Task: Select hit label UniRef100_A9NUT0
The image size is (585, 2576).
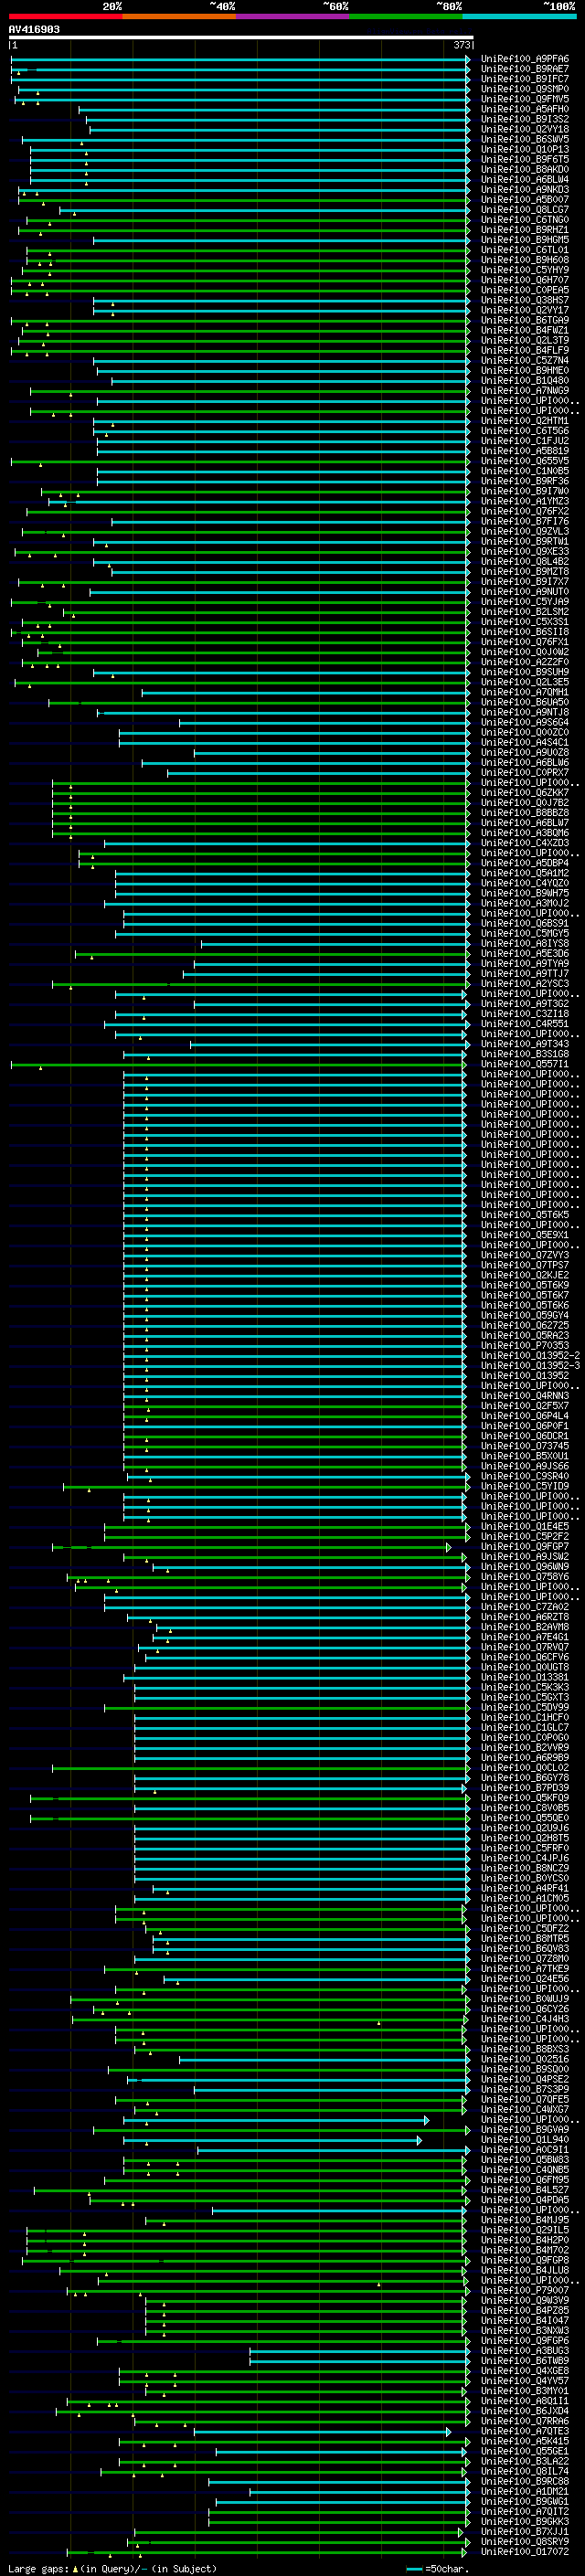Action: point(525,591)
